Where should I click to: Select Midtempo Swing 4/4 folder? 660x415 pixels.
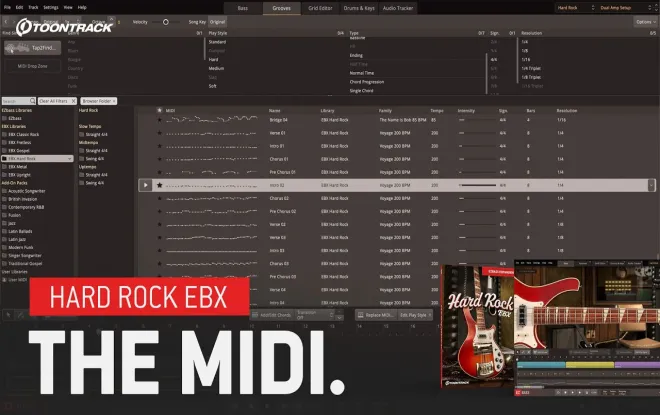coord(92,159)
